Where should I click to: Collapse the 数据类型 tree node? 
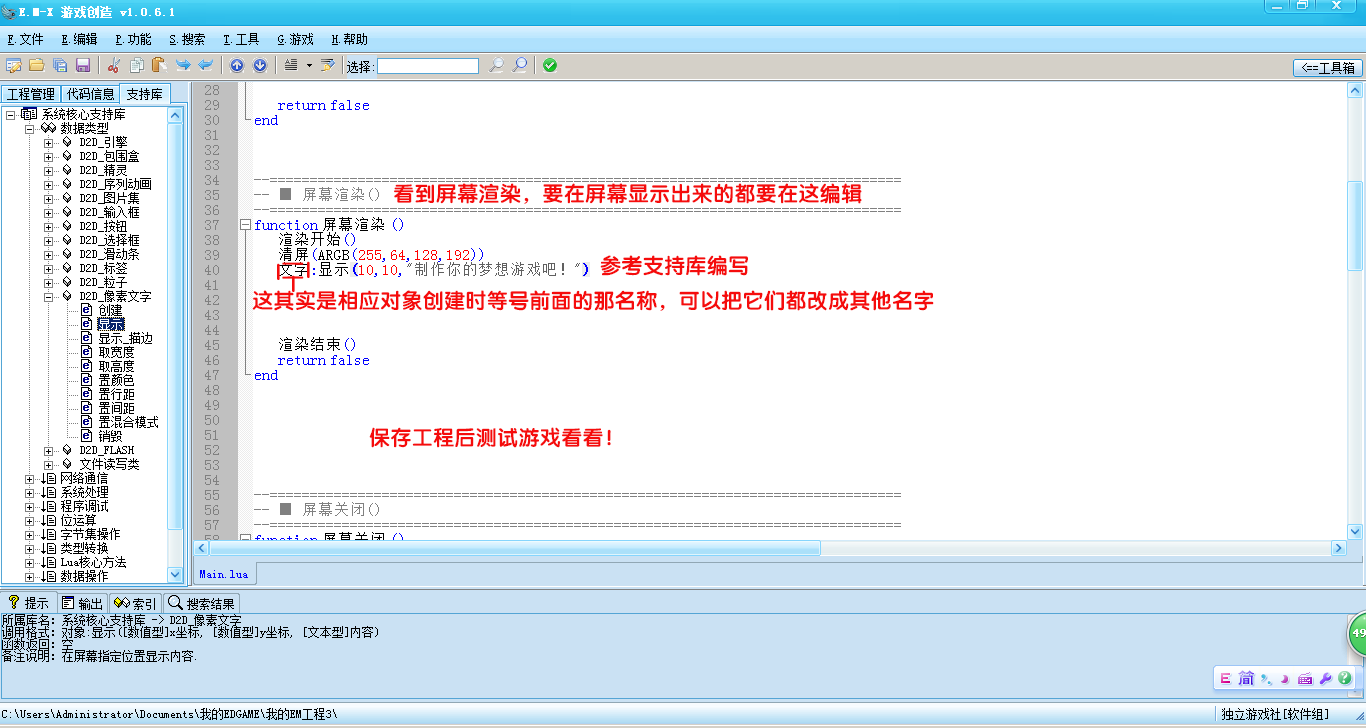click(29, 128)
